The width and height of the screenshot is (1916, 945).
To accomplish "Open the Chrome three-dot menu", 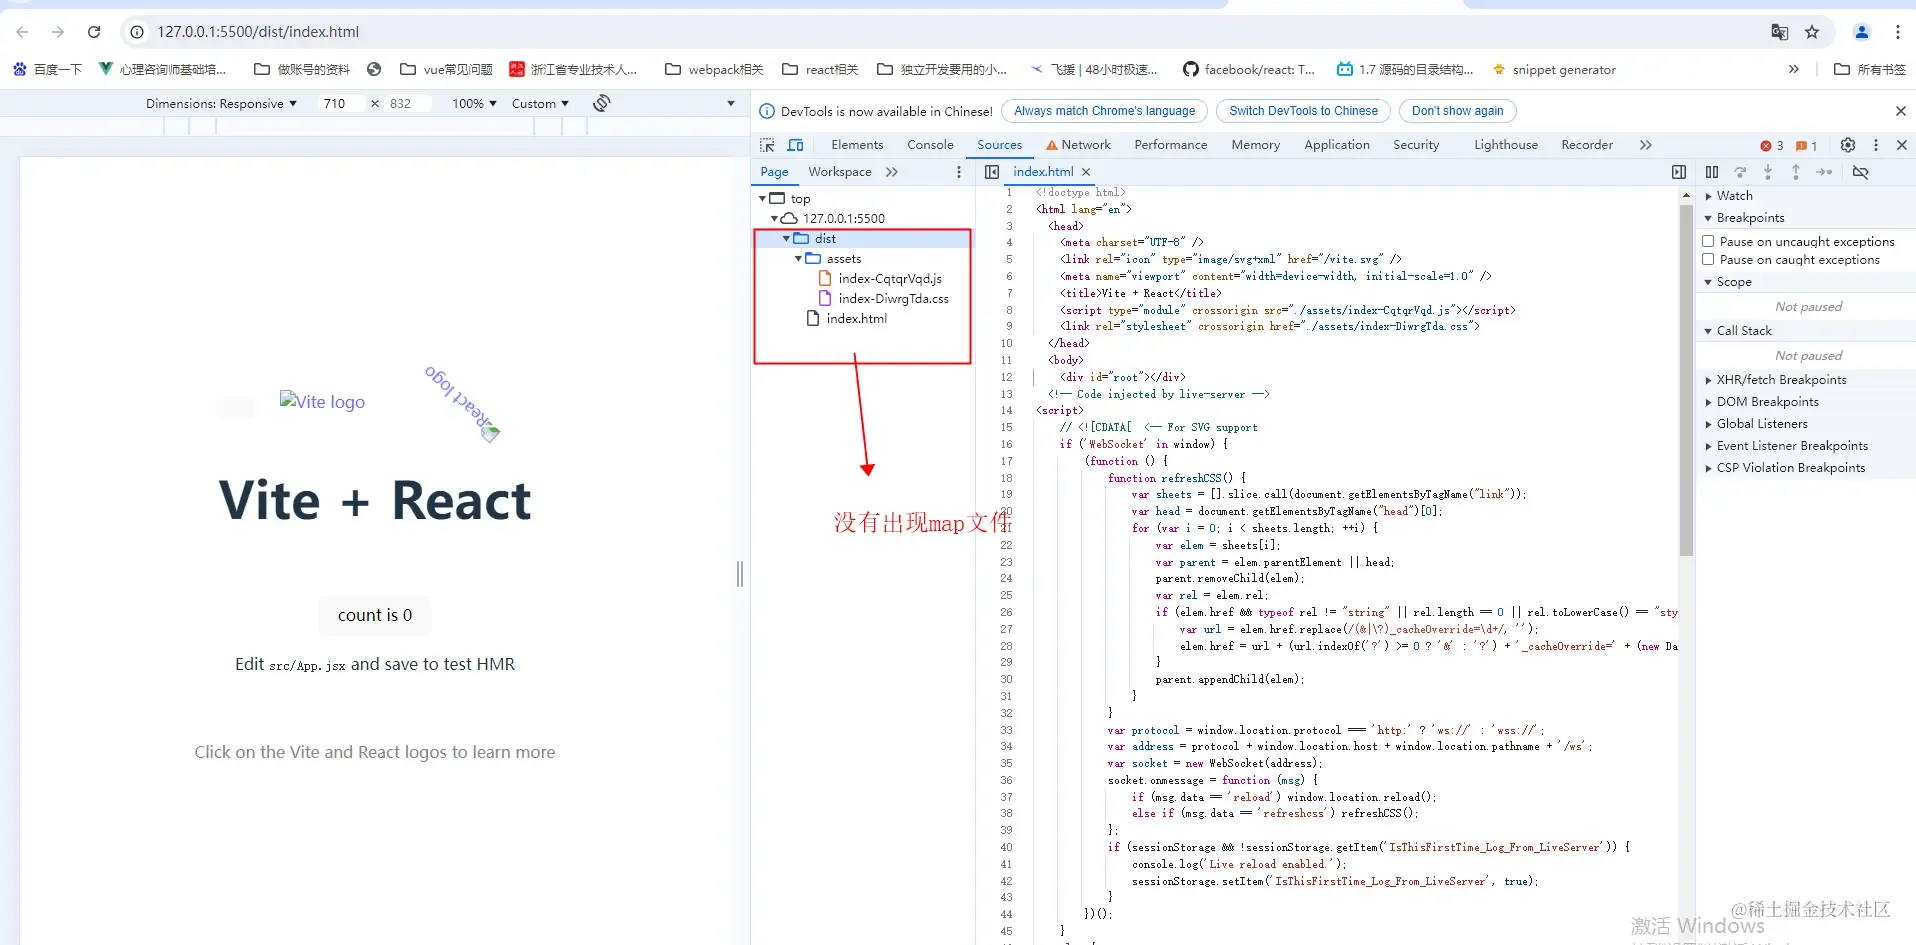I will point(1898,32).
